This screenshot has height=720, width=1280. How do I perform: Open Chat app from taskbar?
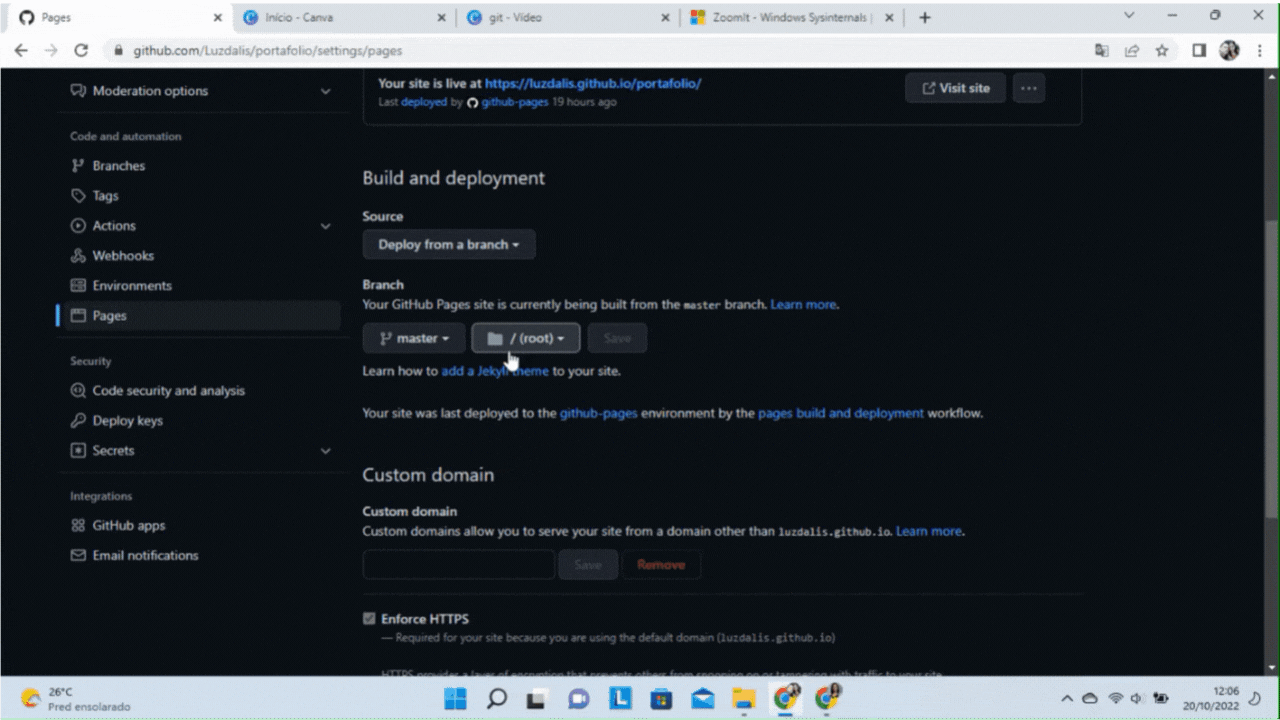click(579, 698)
